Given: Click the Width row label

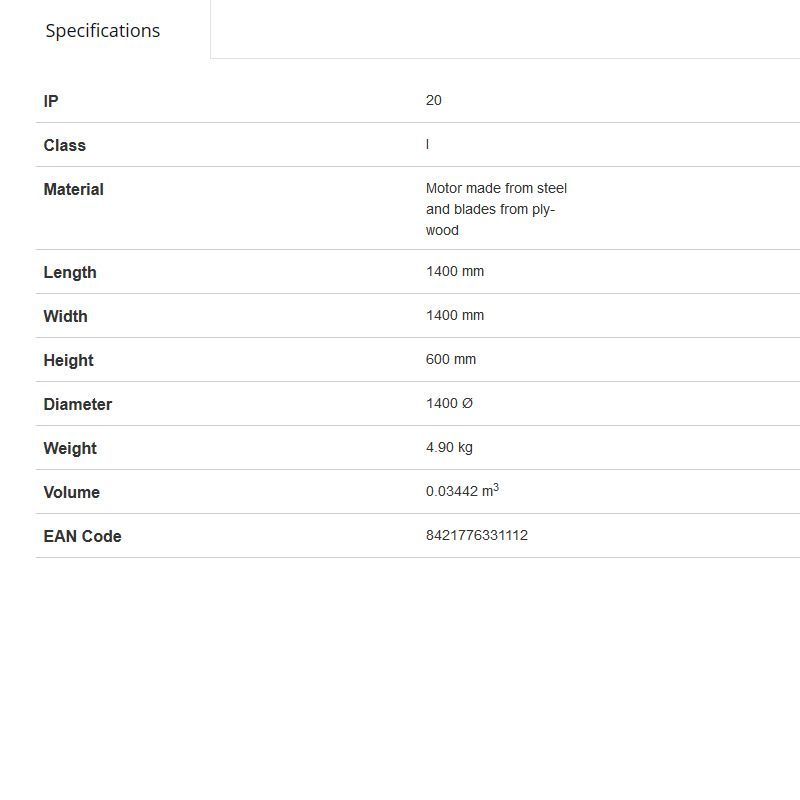Looking at the screenshot, I should coord(66,316).
